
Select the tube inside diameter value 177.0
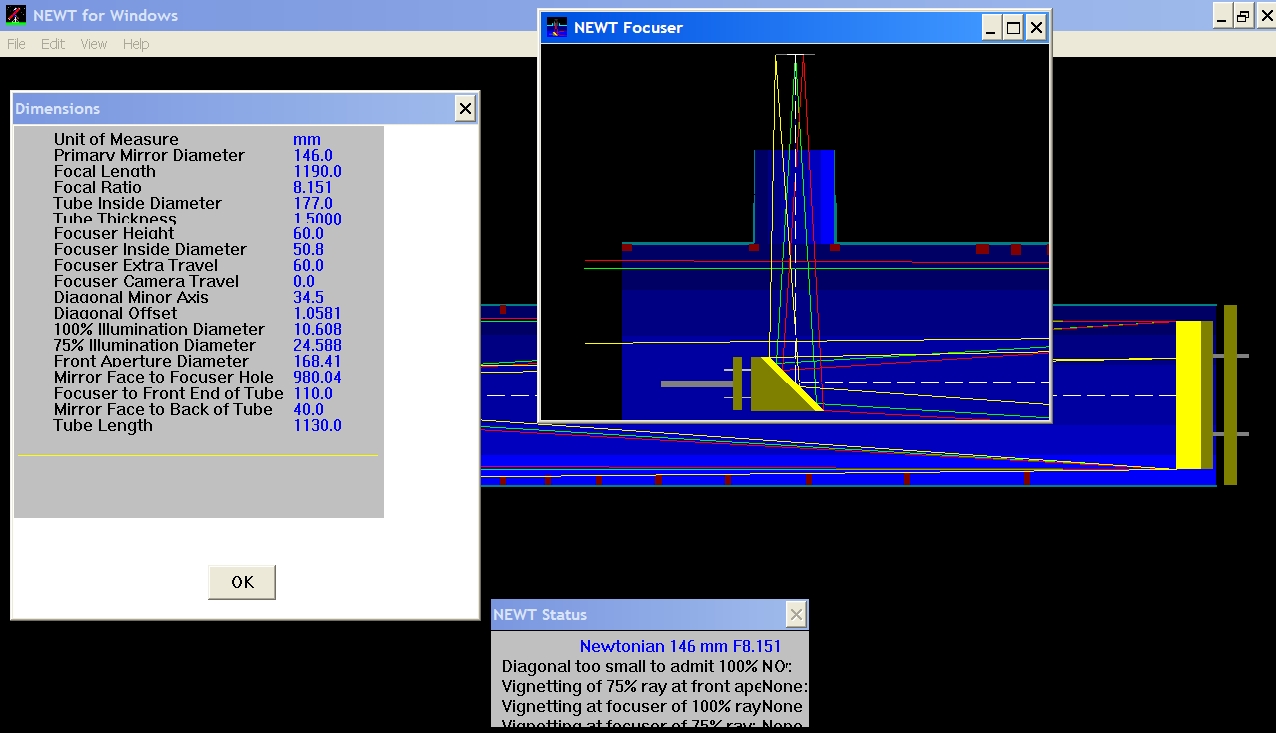[313, 204]
